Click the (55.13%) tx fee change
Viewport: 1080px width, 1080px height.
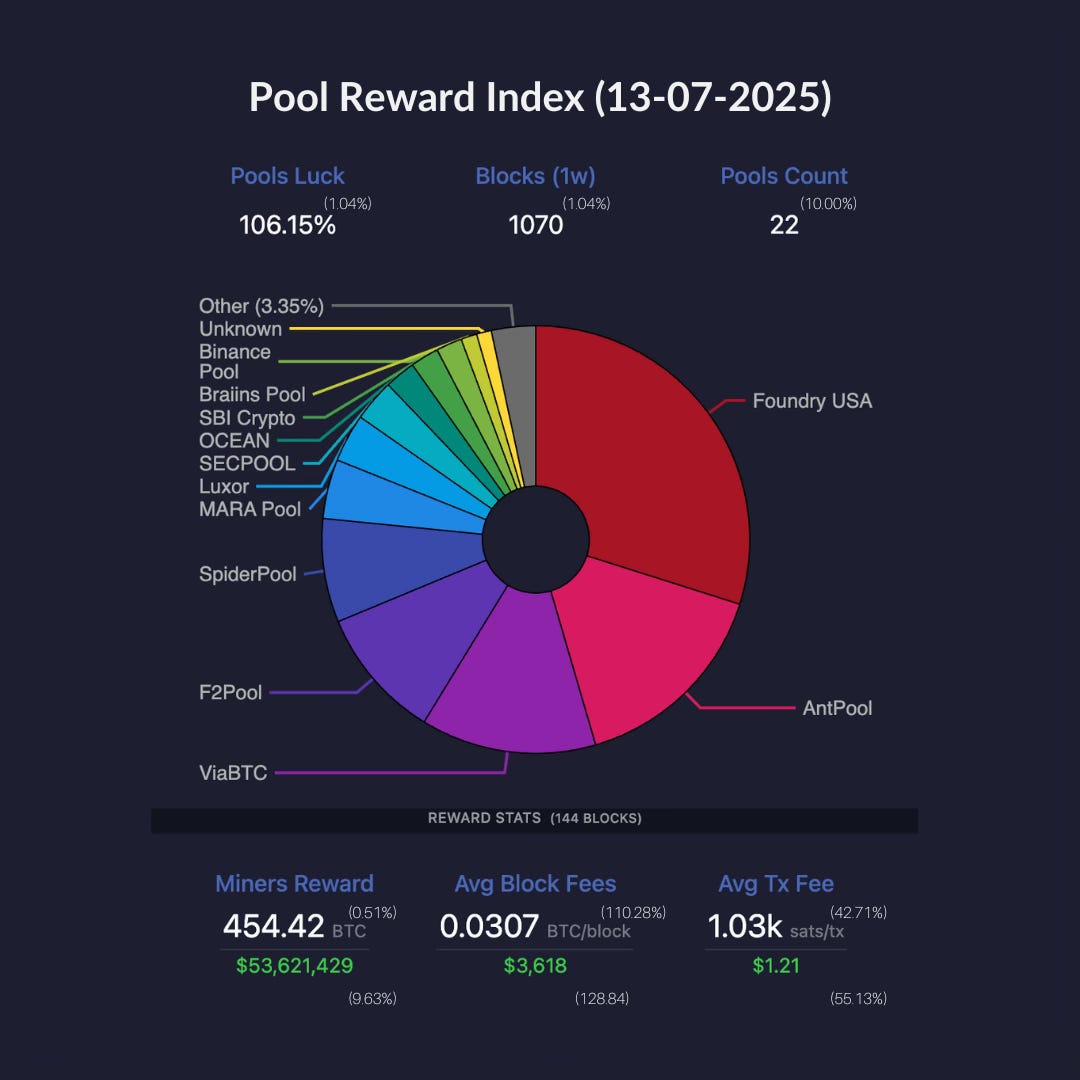point(858,999)
